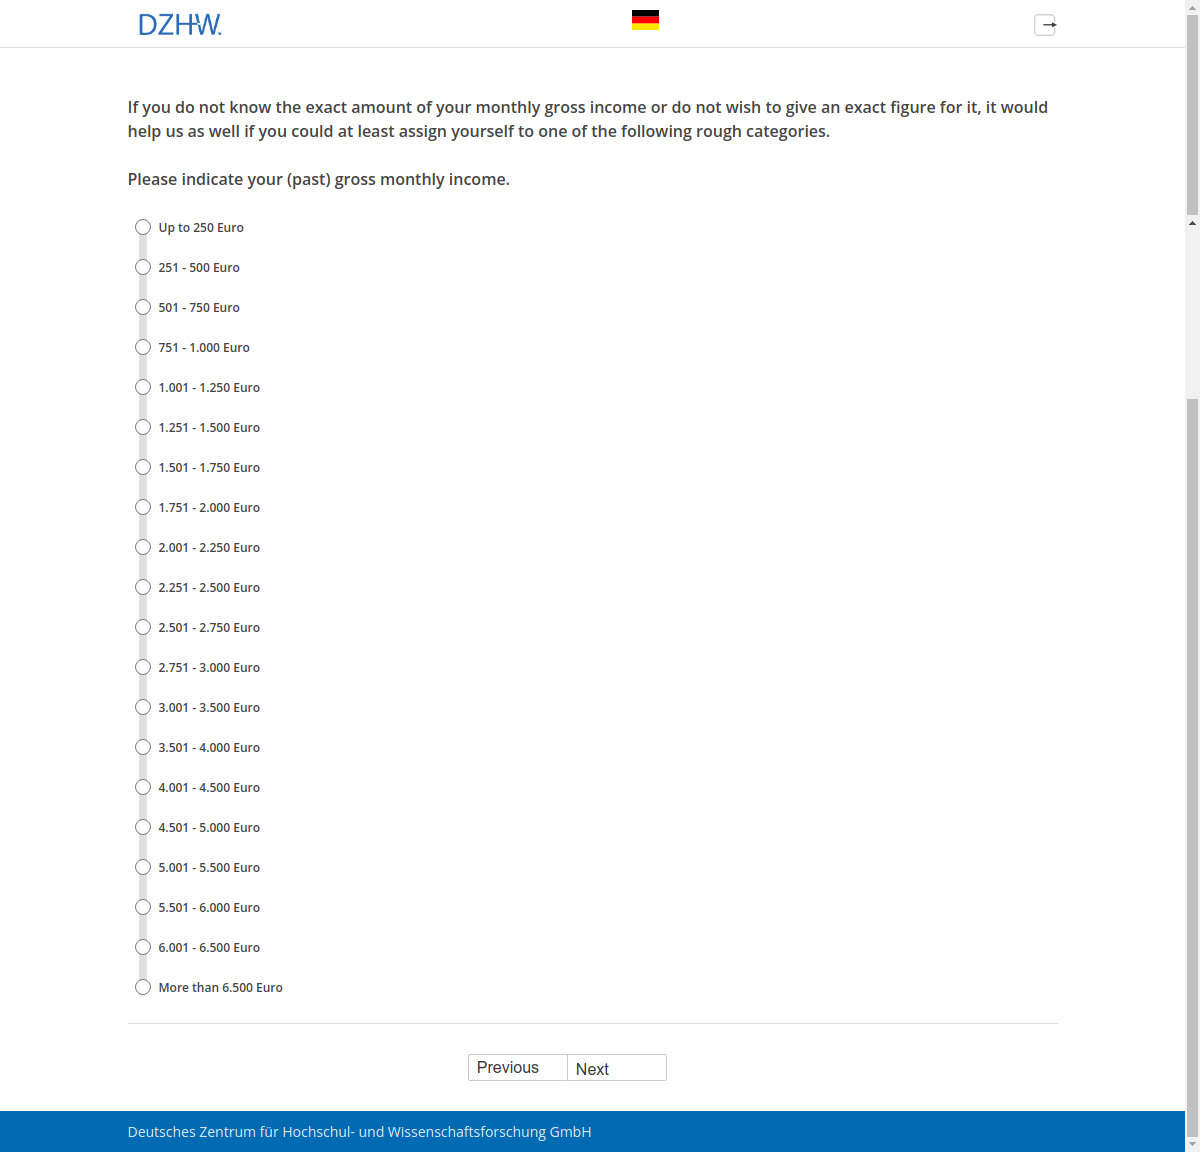Screen dimensions: 1200x1152
Task: Choose 1.751 - 2.000 Euro income category
Action: 143,508
